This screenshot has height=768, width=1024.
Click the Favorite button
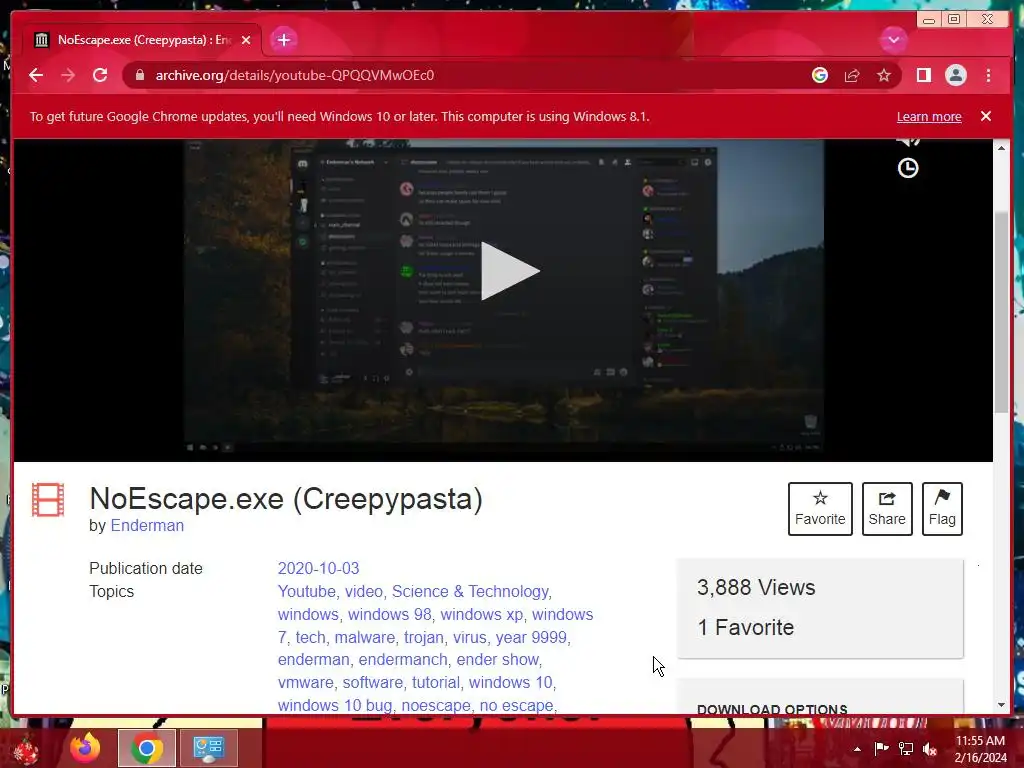(820, 509)
